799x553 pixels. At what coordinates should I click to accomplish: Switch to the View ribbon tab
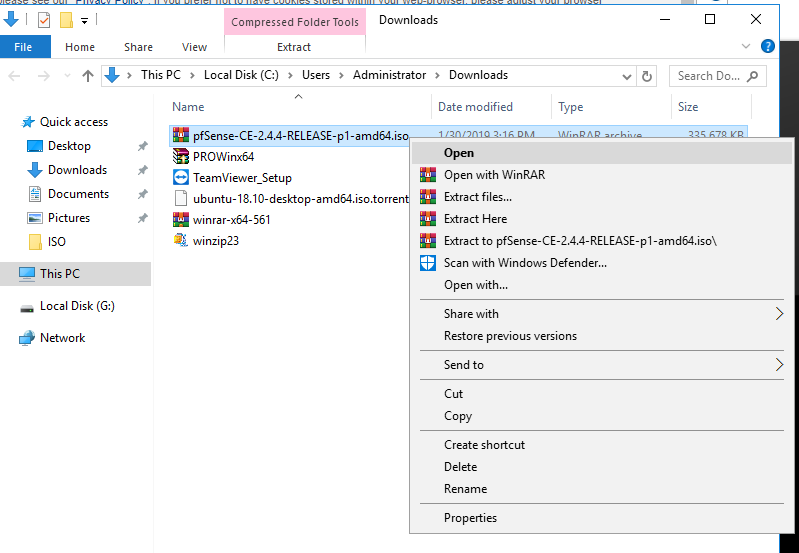[x=194, y=47]
